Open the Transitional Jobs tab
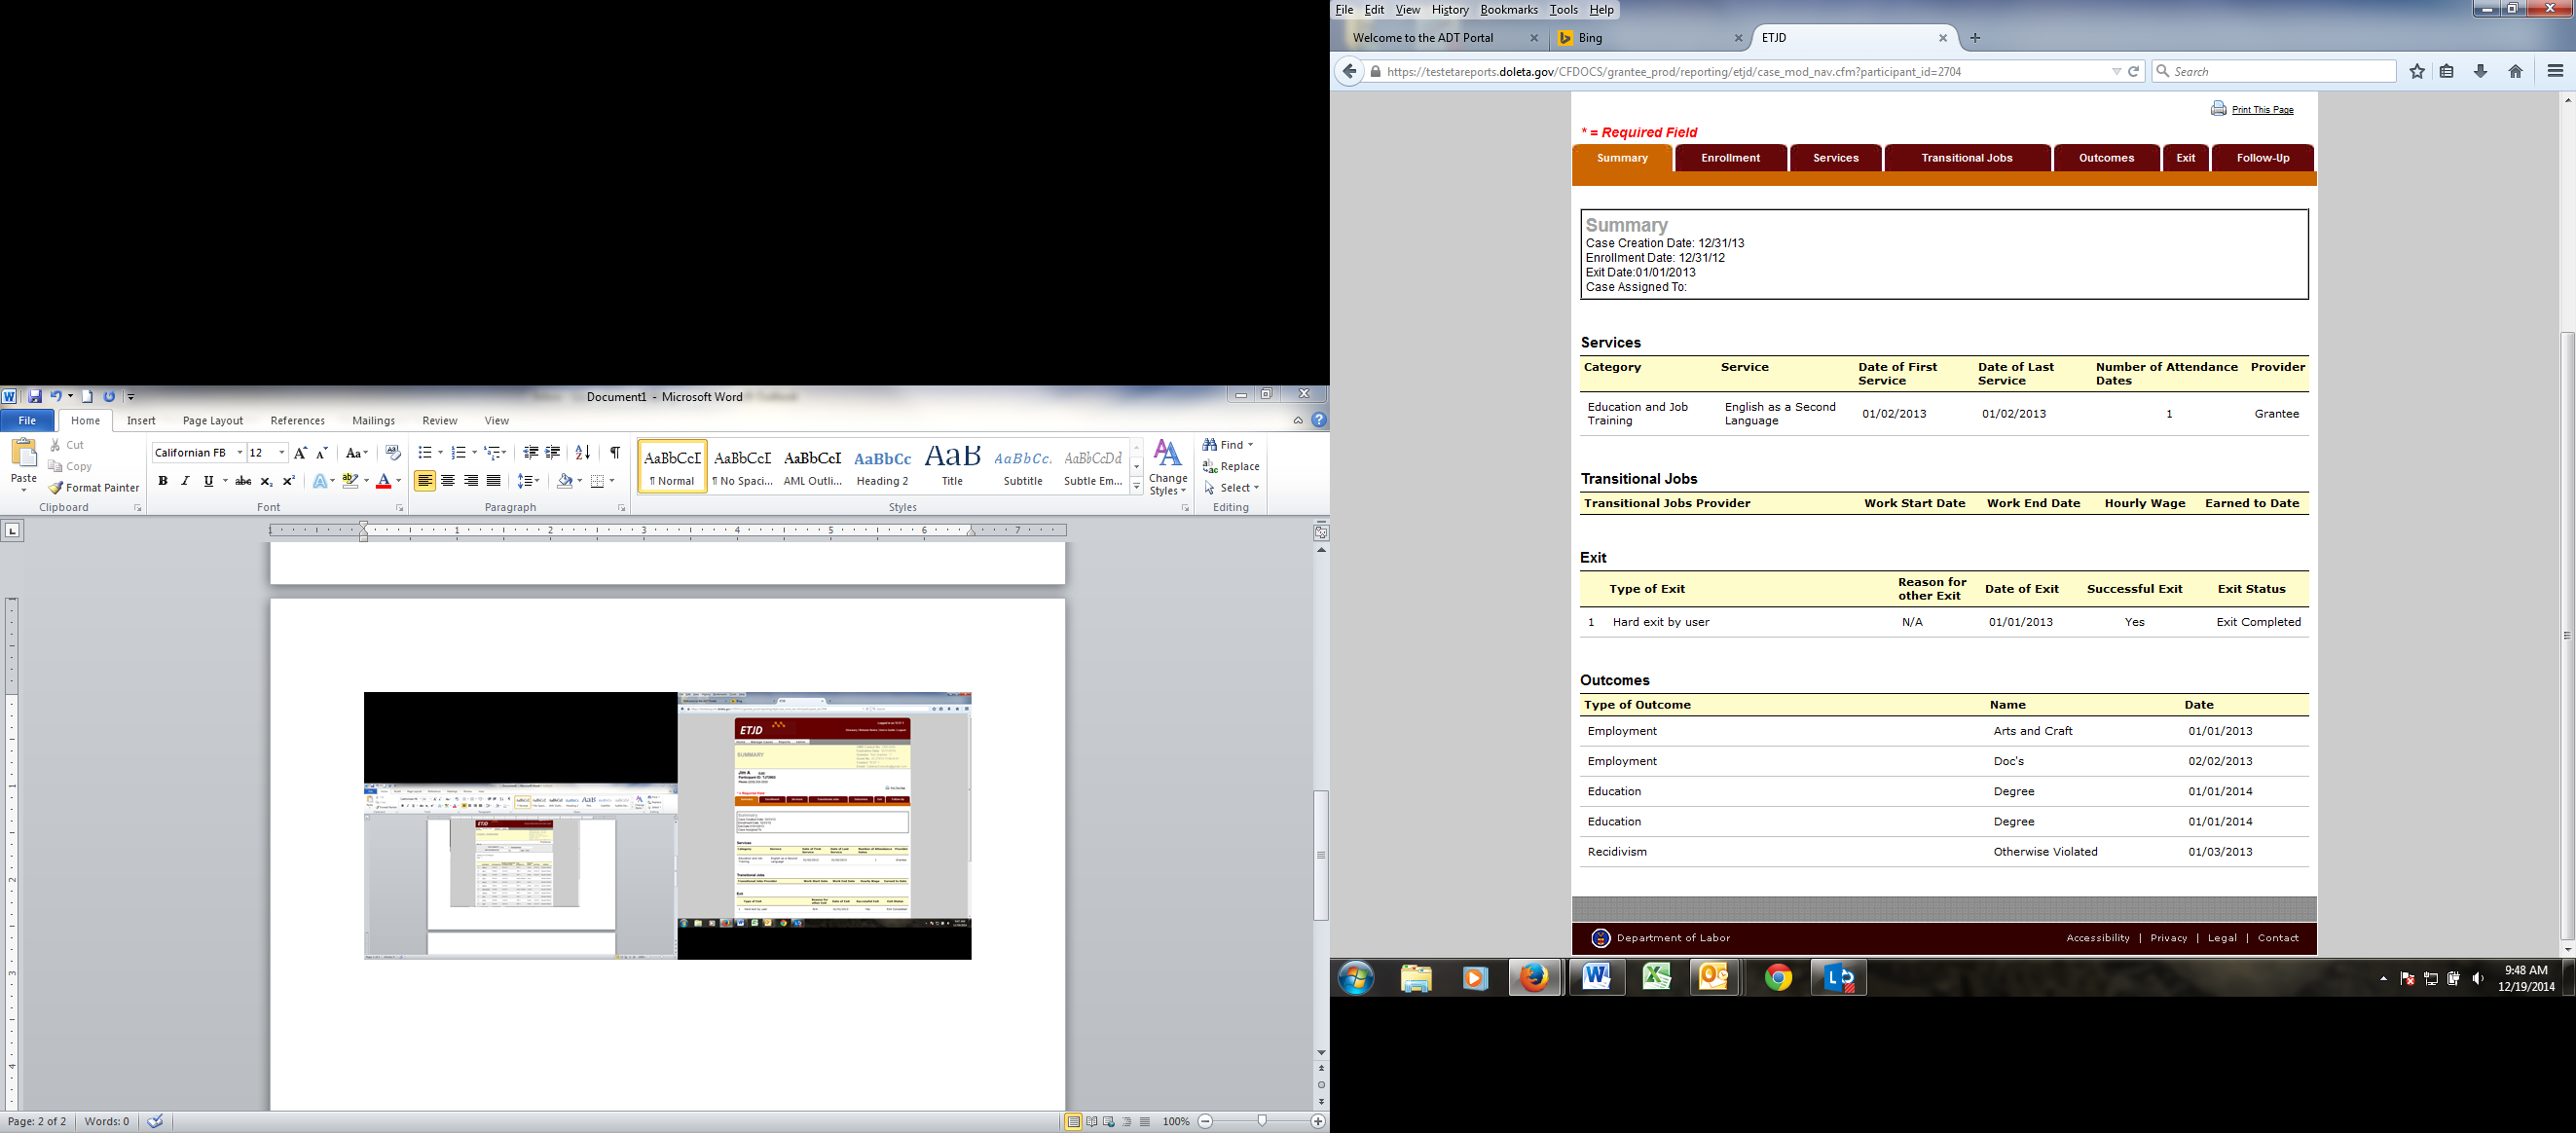 [1966, 158]
